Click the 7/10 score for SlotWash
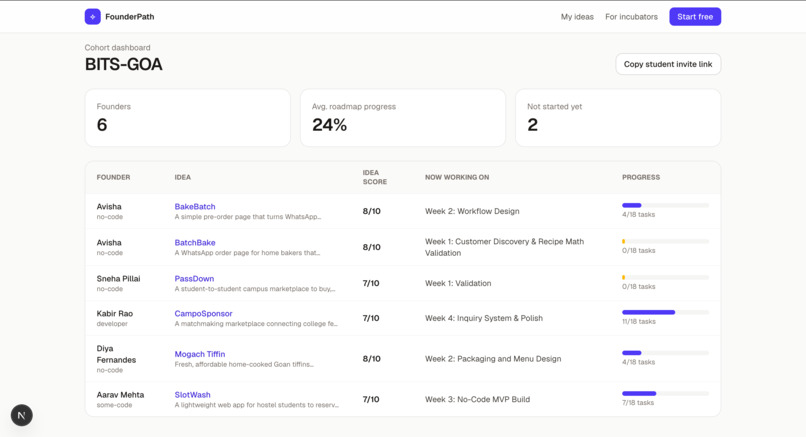 pos(371,399)
